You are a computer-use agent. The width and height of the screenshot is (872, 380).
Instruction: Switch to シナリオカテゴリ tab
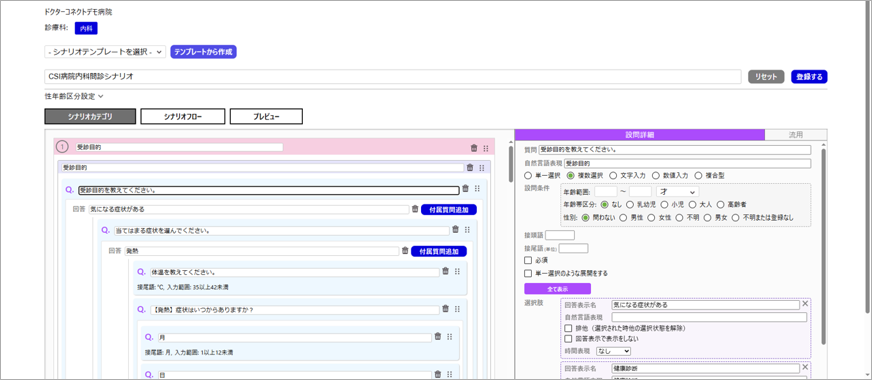click(x=90, y=116)
